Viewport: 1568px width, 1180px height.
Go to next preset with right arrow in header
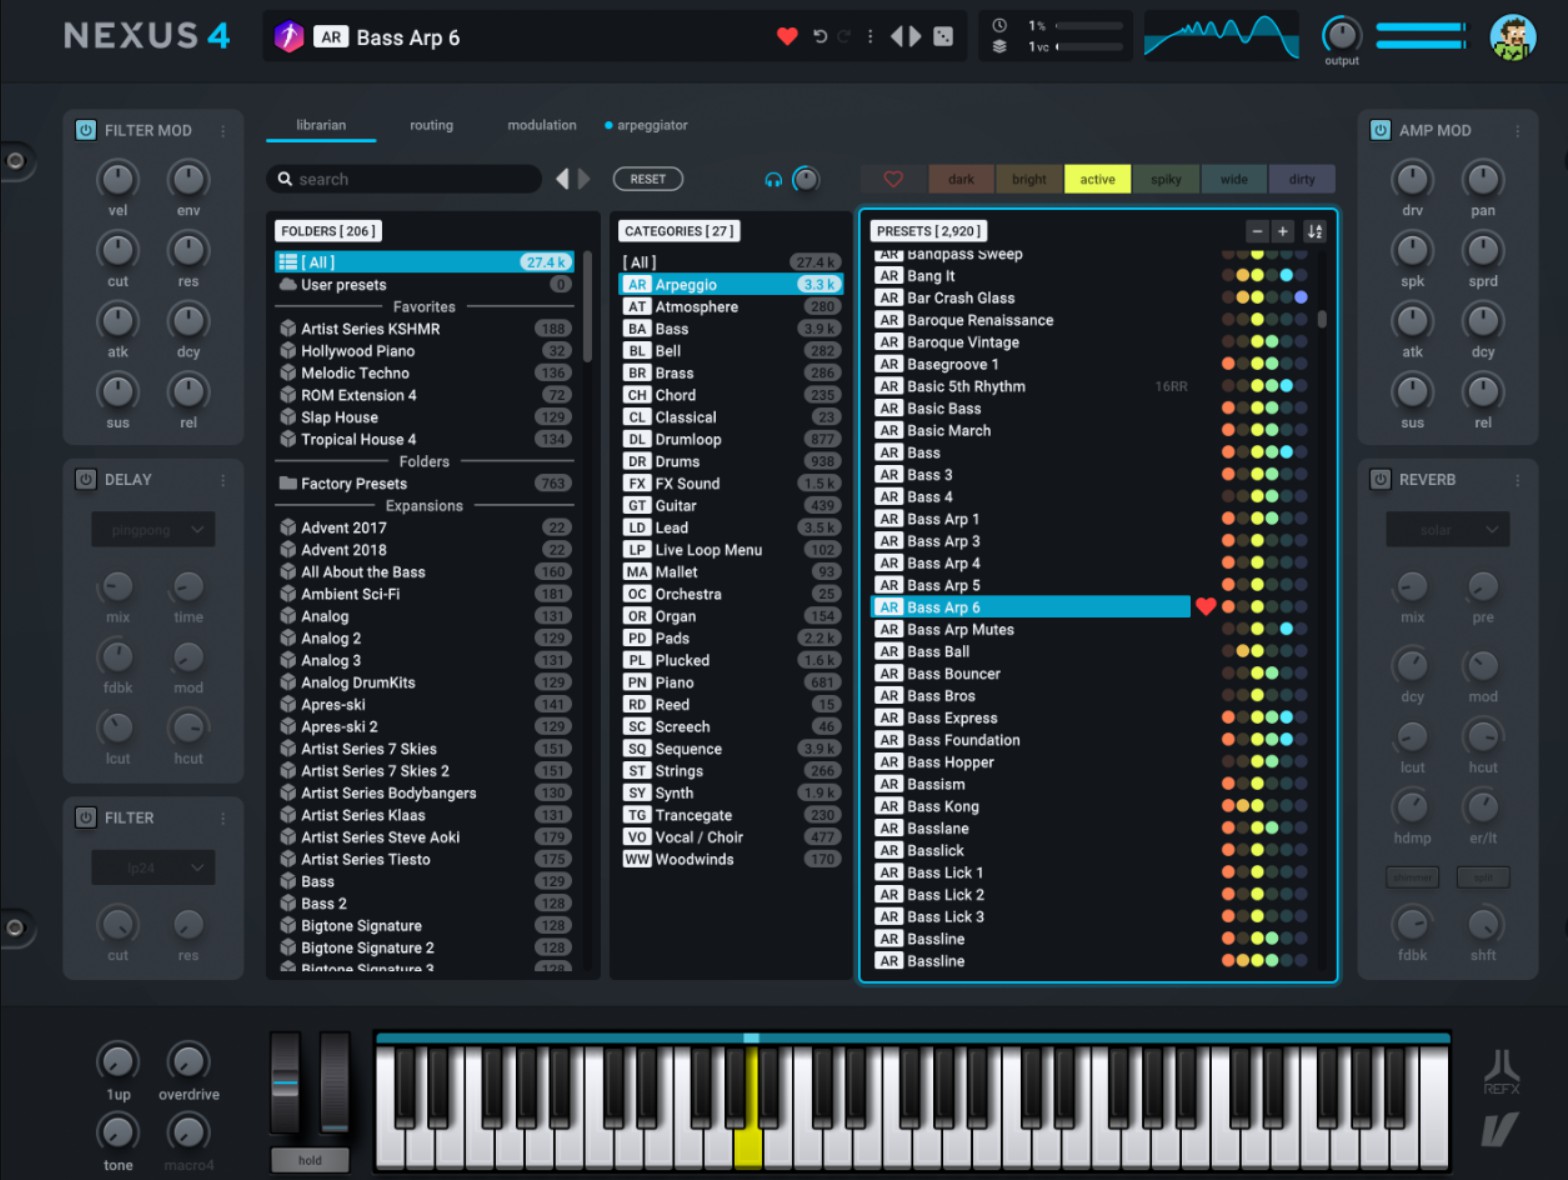(915, 37)
